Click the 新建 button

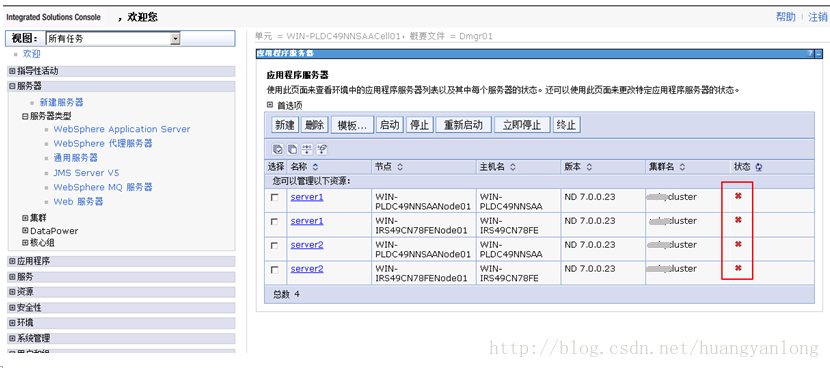285,125
